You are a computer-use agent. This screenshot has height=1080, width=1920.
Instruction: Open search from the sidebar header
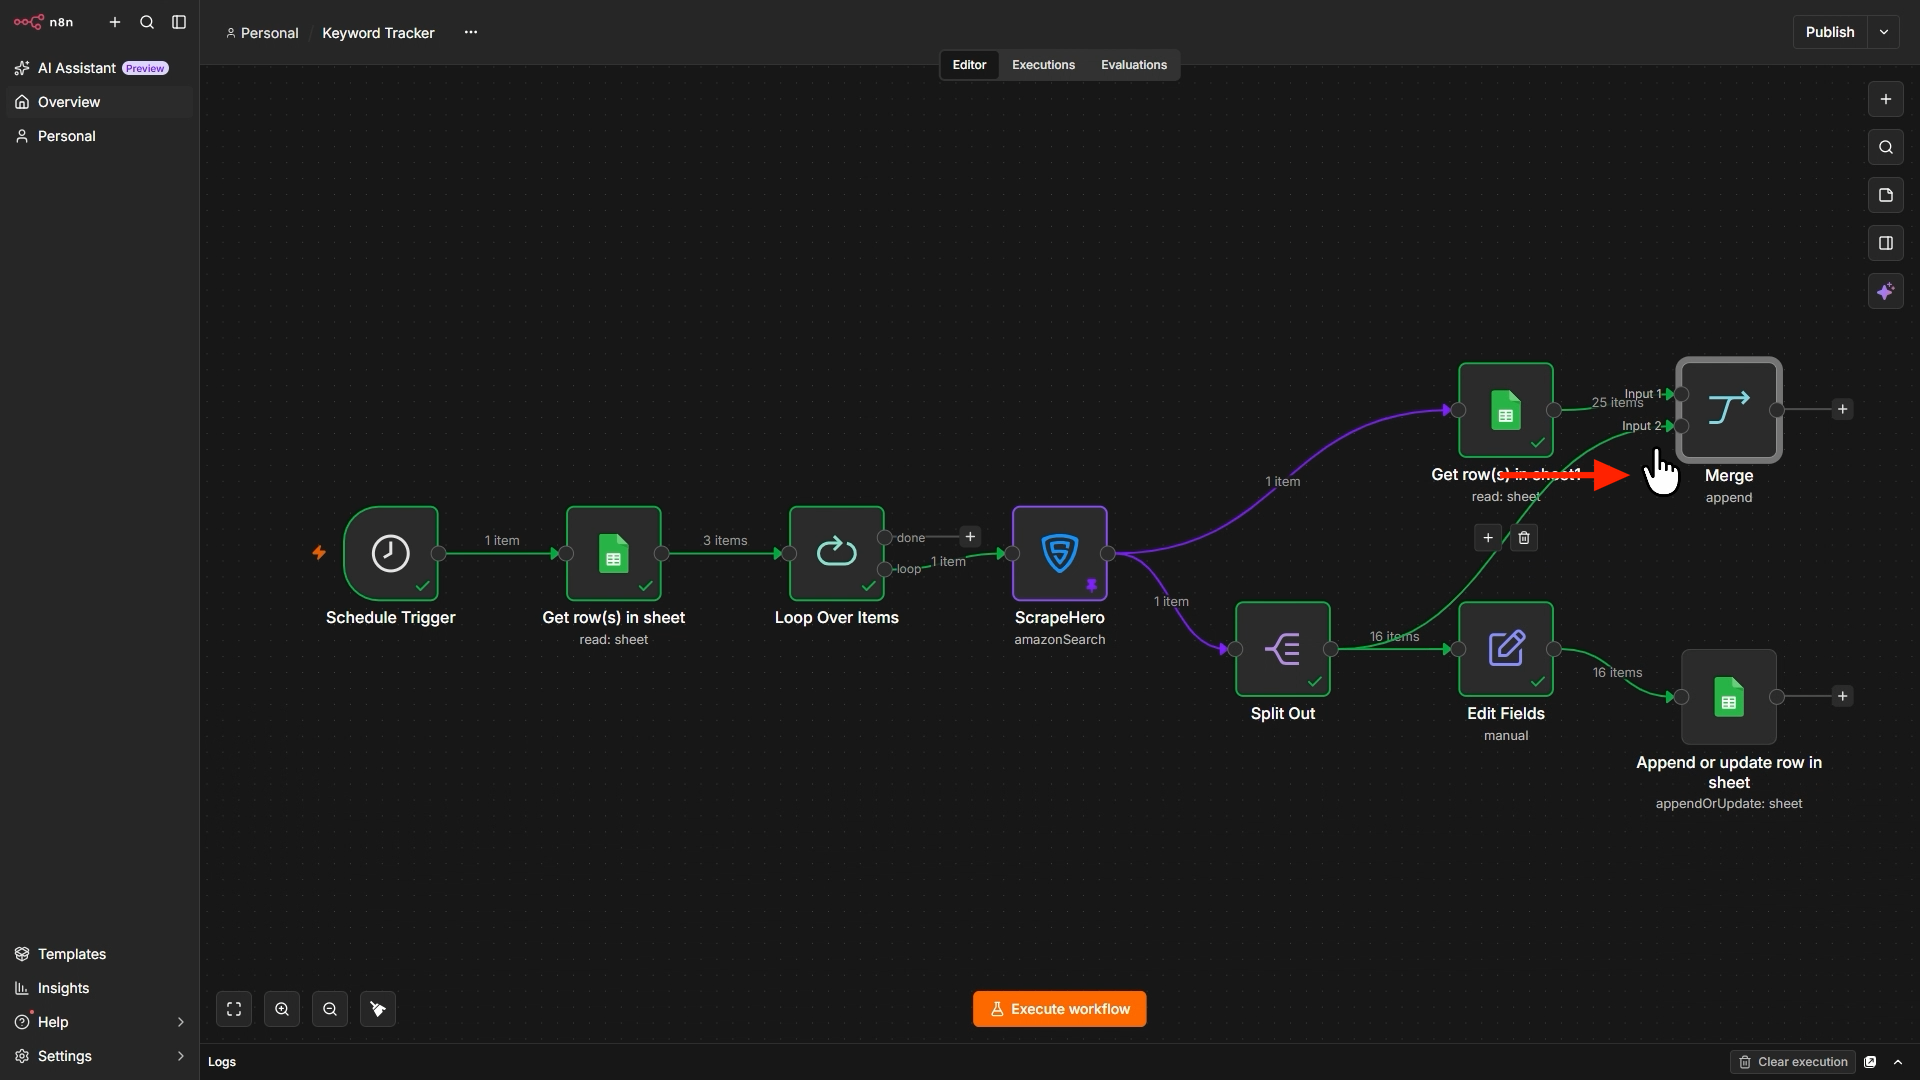[147, 22]
